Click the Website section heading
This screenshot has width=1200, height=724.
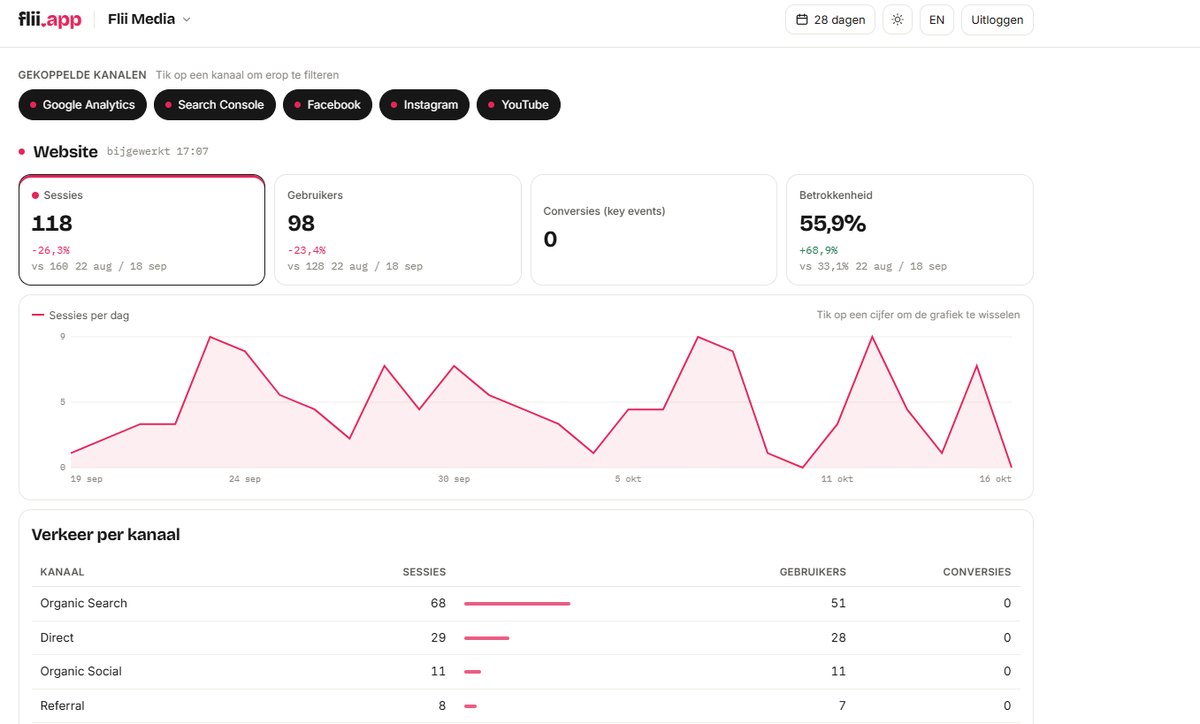[x=65, y=152]
